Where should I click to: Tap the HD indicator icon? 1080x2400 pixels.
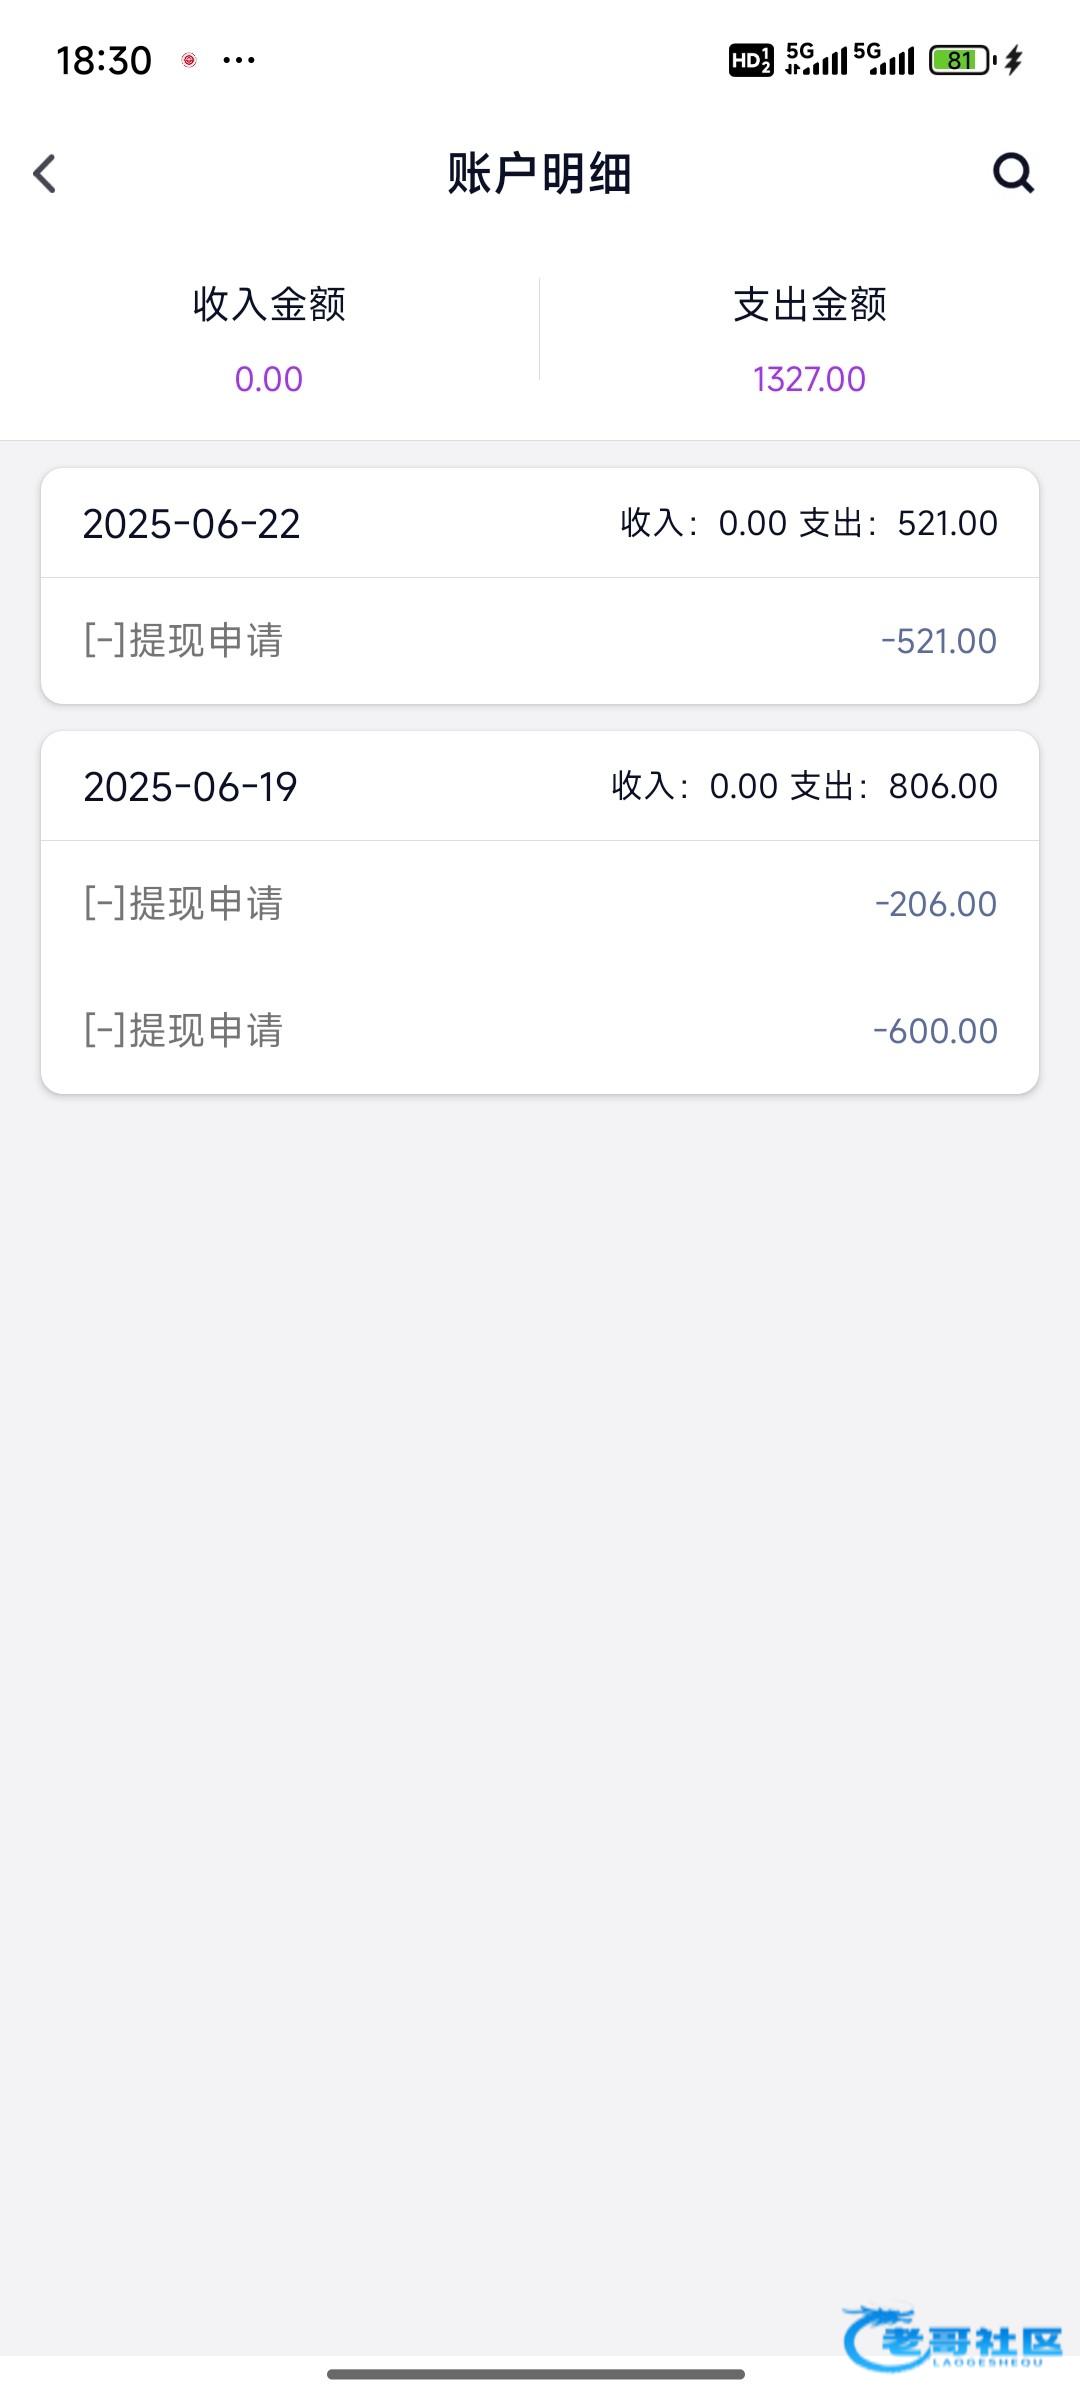pyautogui.click(x=750, y=61)
